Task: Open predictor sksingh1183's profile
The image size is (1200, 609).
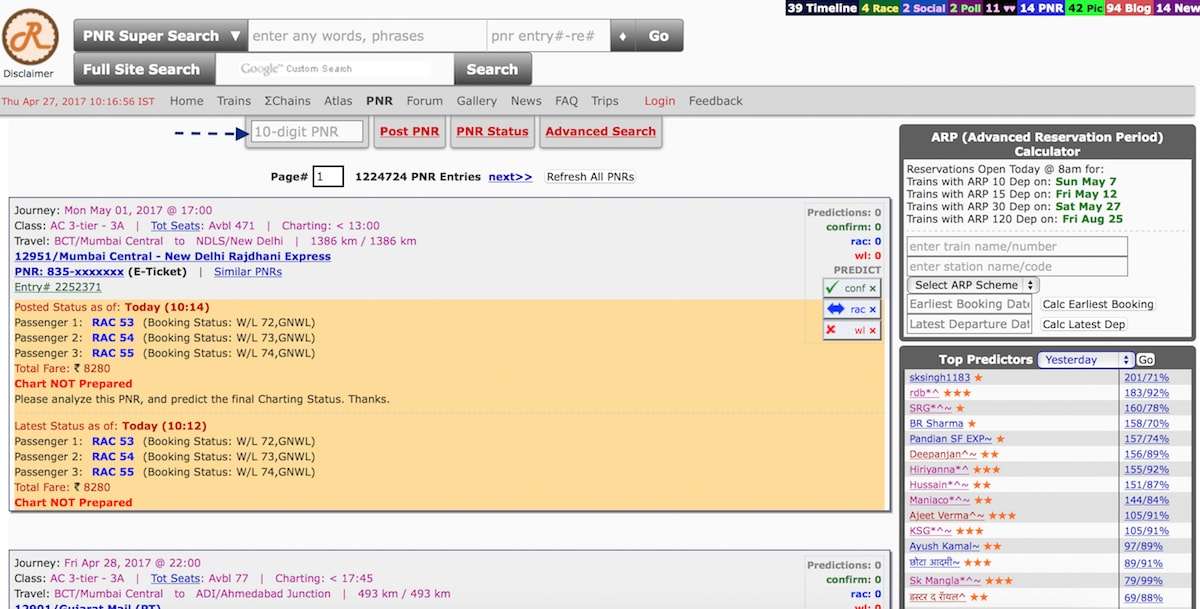Action: (939, 378)
